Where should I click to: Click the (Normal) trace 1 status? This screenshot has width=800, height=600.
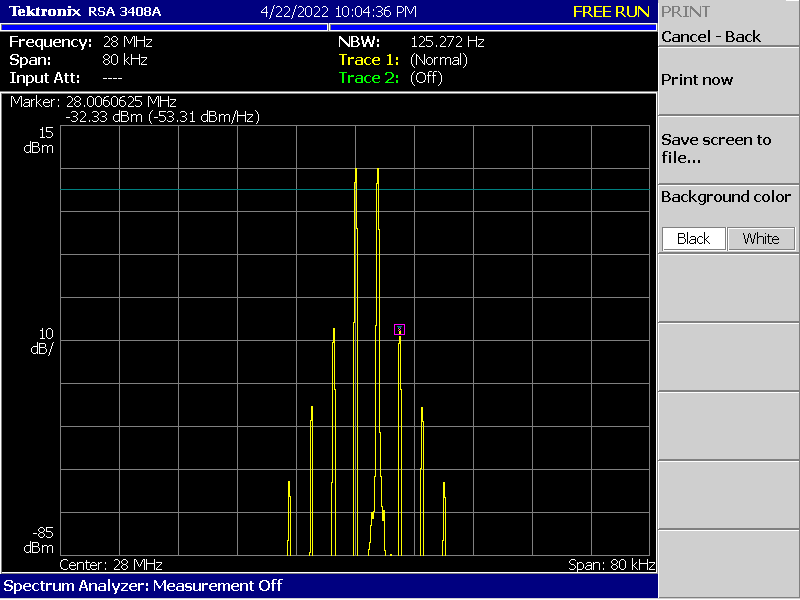coord(439,60)
